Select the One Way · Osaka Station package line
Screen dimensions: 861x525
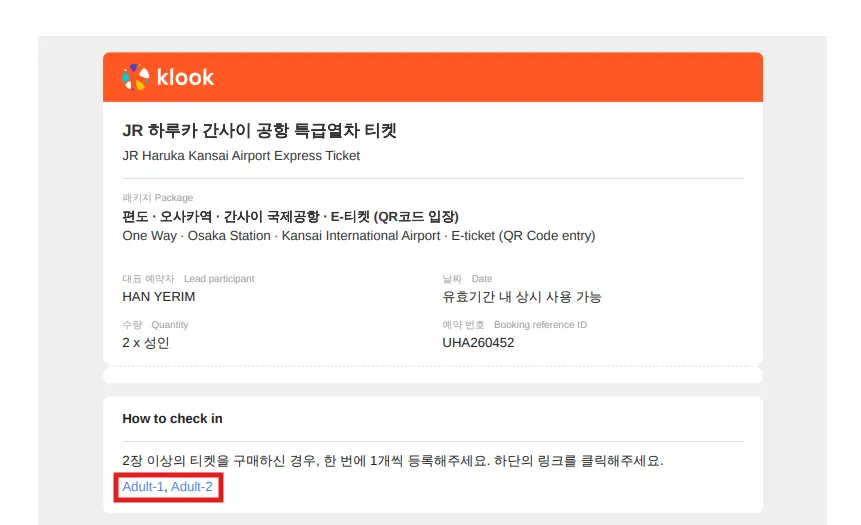(359, 236)
